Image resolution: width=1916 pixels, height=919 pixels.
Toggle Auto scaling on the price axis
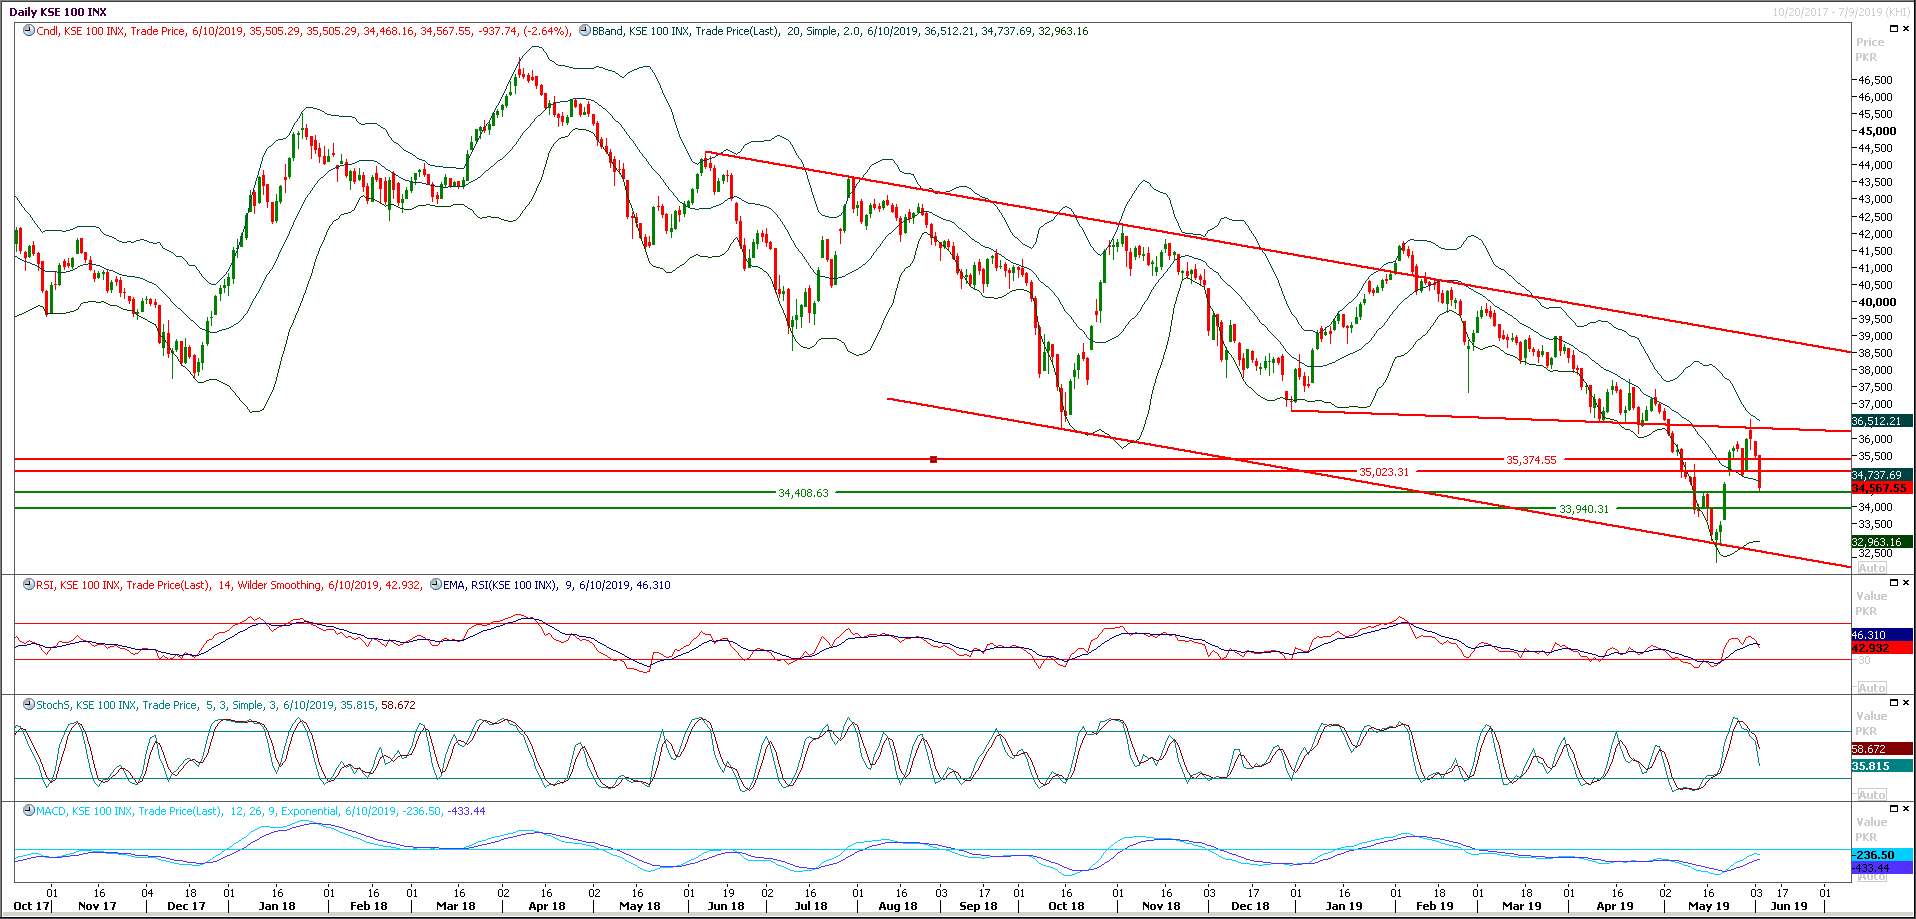(1872, 566)
